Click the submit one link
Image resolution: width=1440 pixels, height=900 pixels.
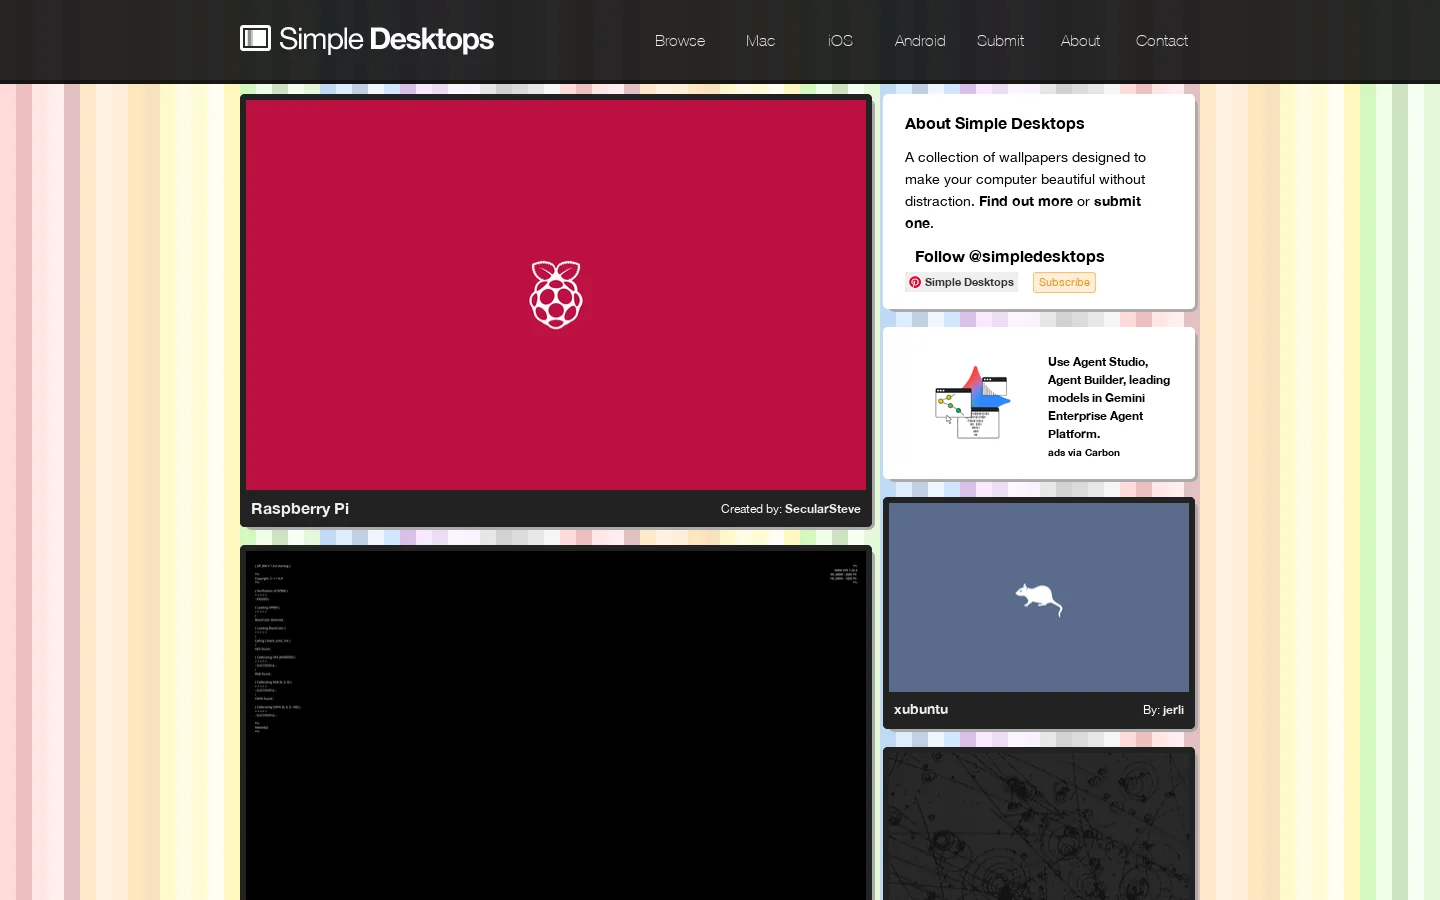1023,212
